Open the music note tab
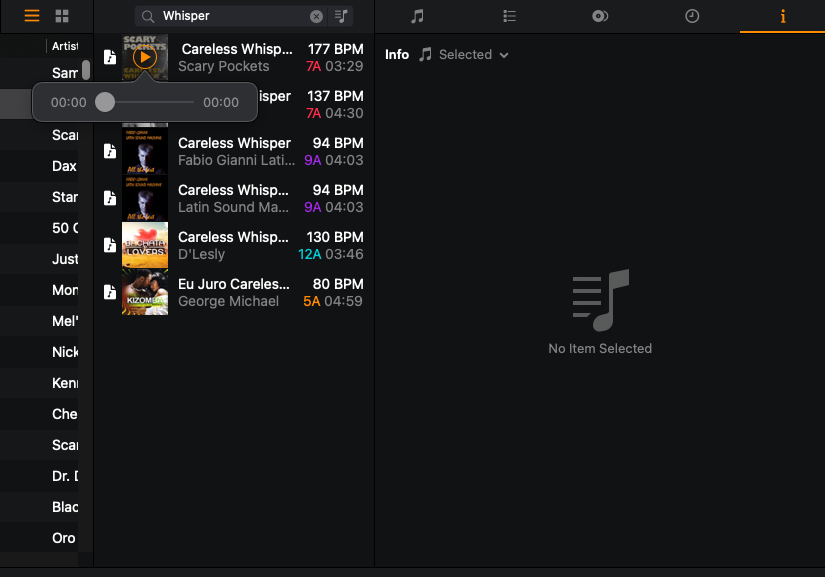 point(417,16)
